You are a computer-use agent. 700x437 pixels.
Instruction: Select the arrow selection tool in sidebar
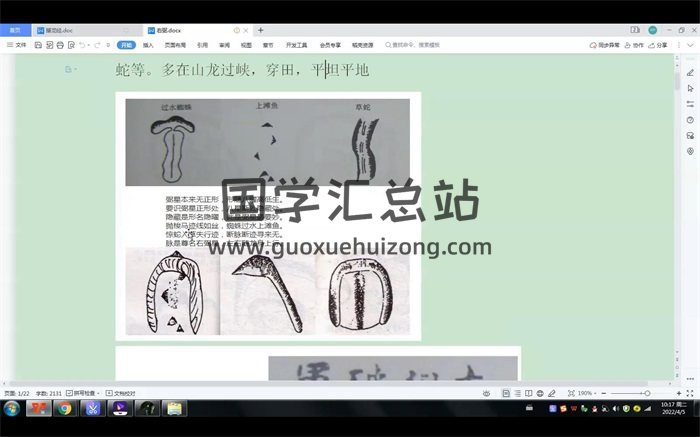click(690, 89)
